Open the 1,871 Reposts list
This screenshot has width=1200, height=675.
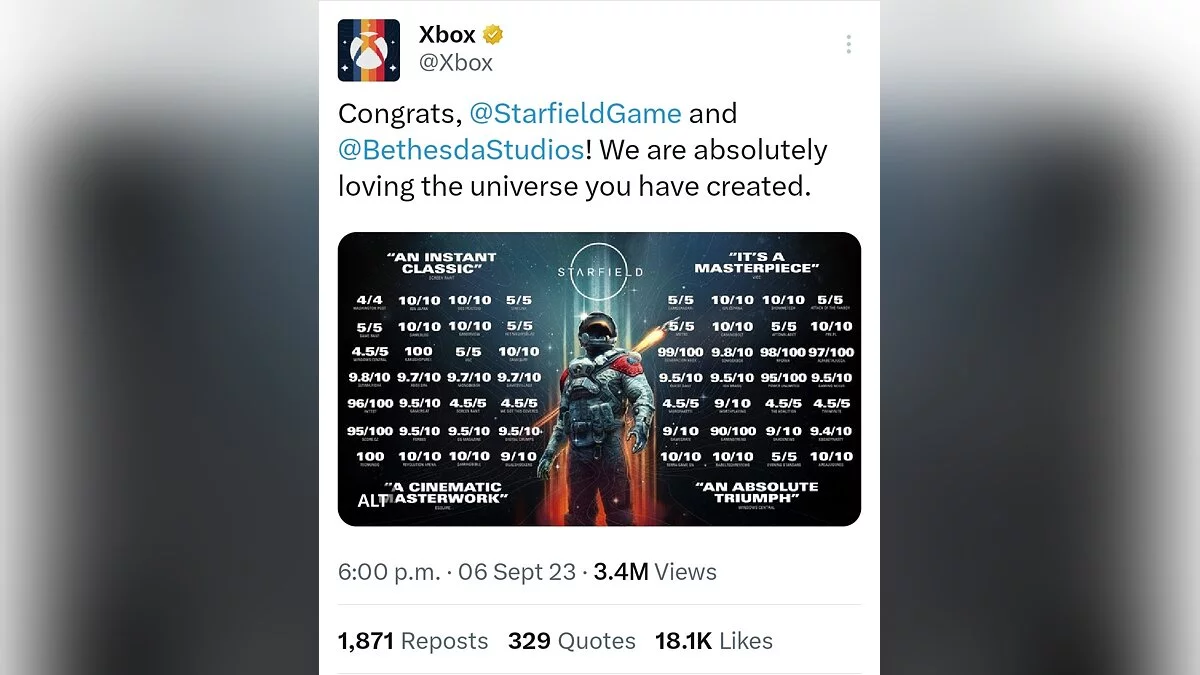[413, 641]
